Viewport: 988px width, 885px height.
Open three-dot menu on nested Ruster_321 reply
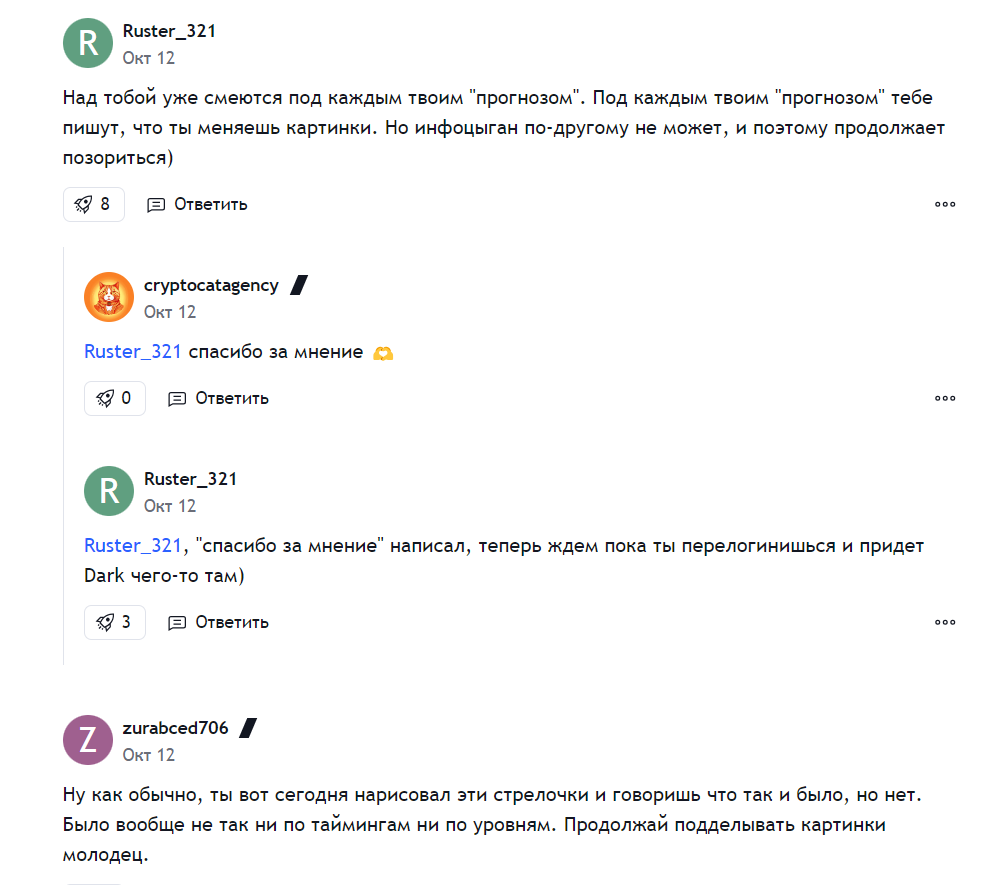point(945,622)
